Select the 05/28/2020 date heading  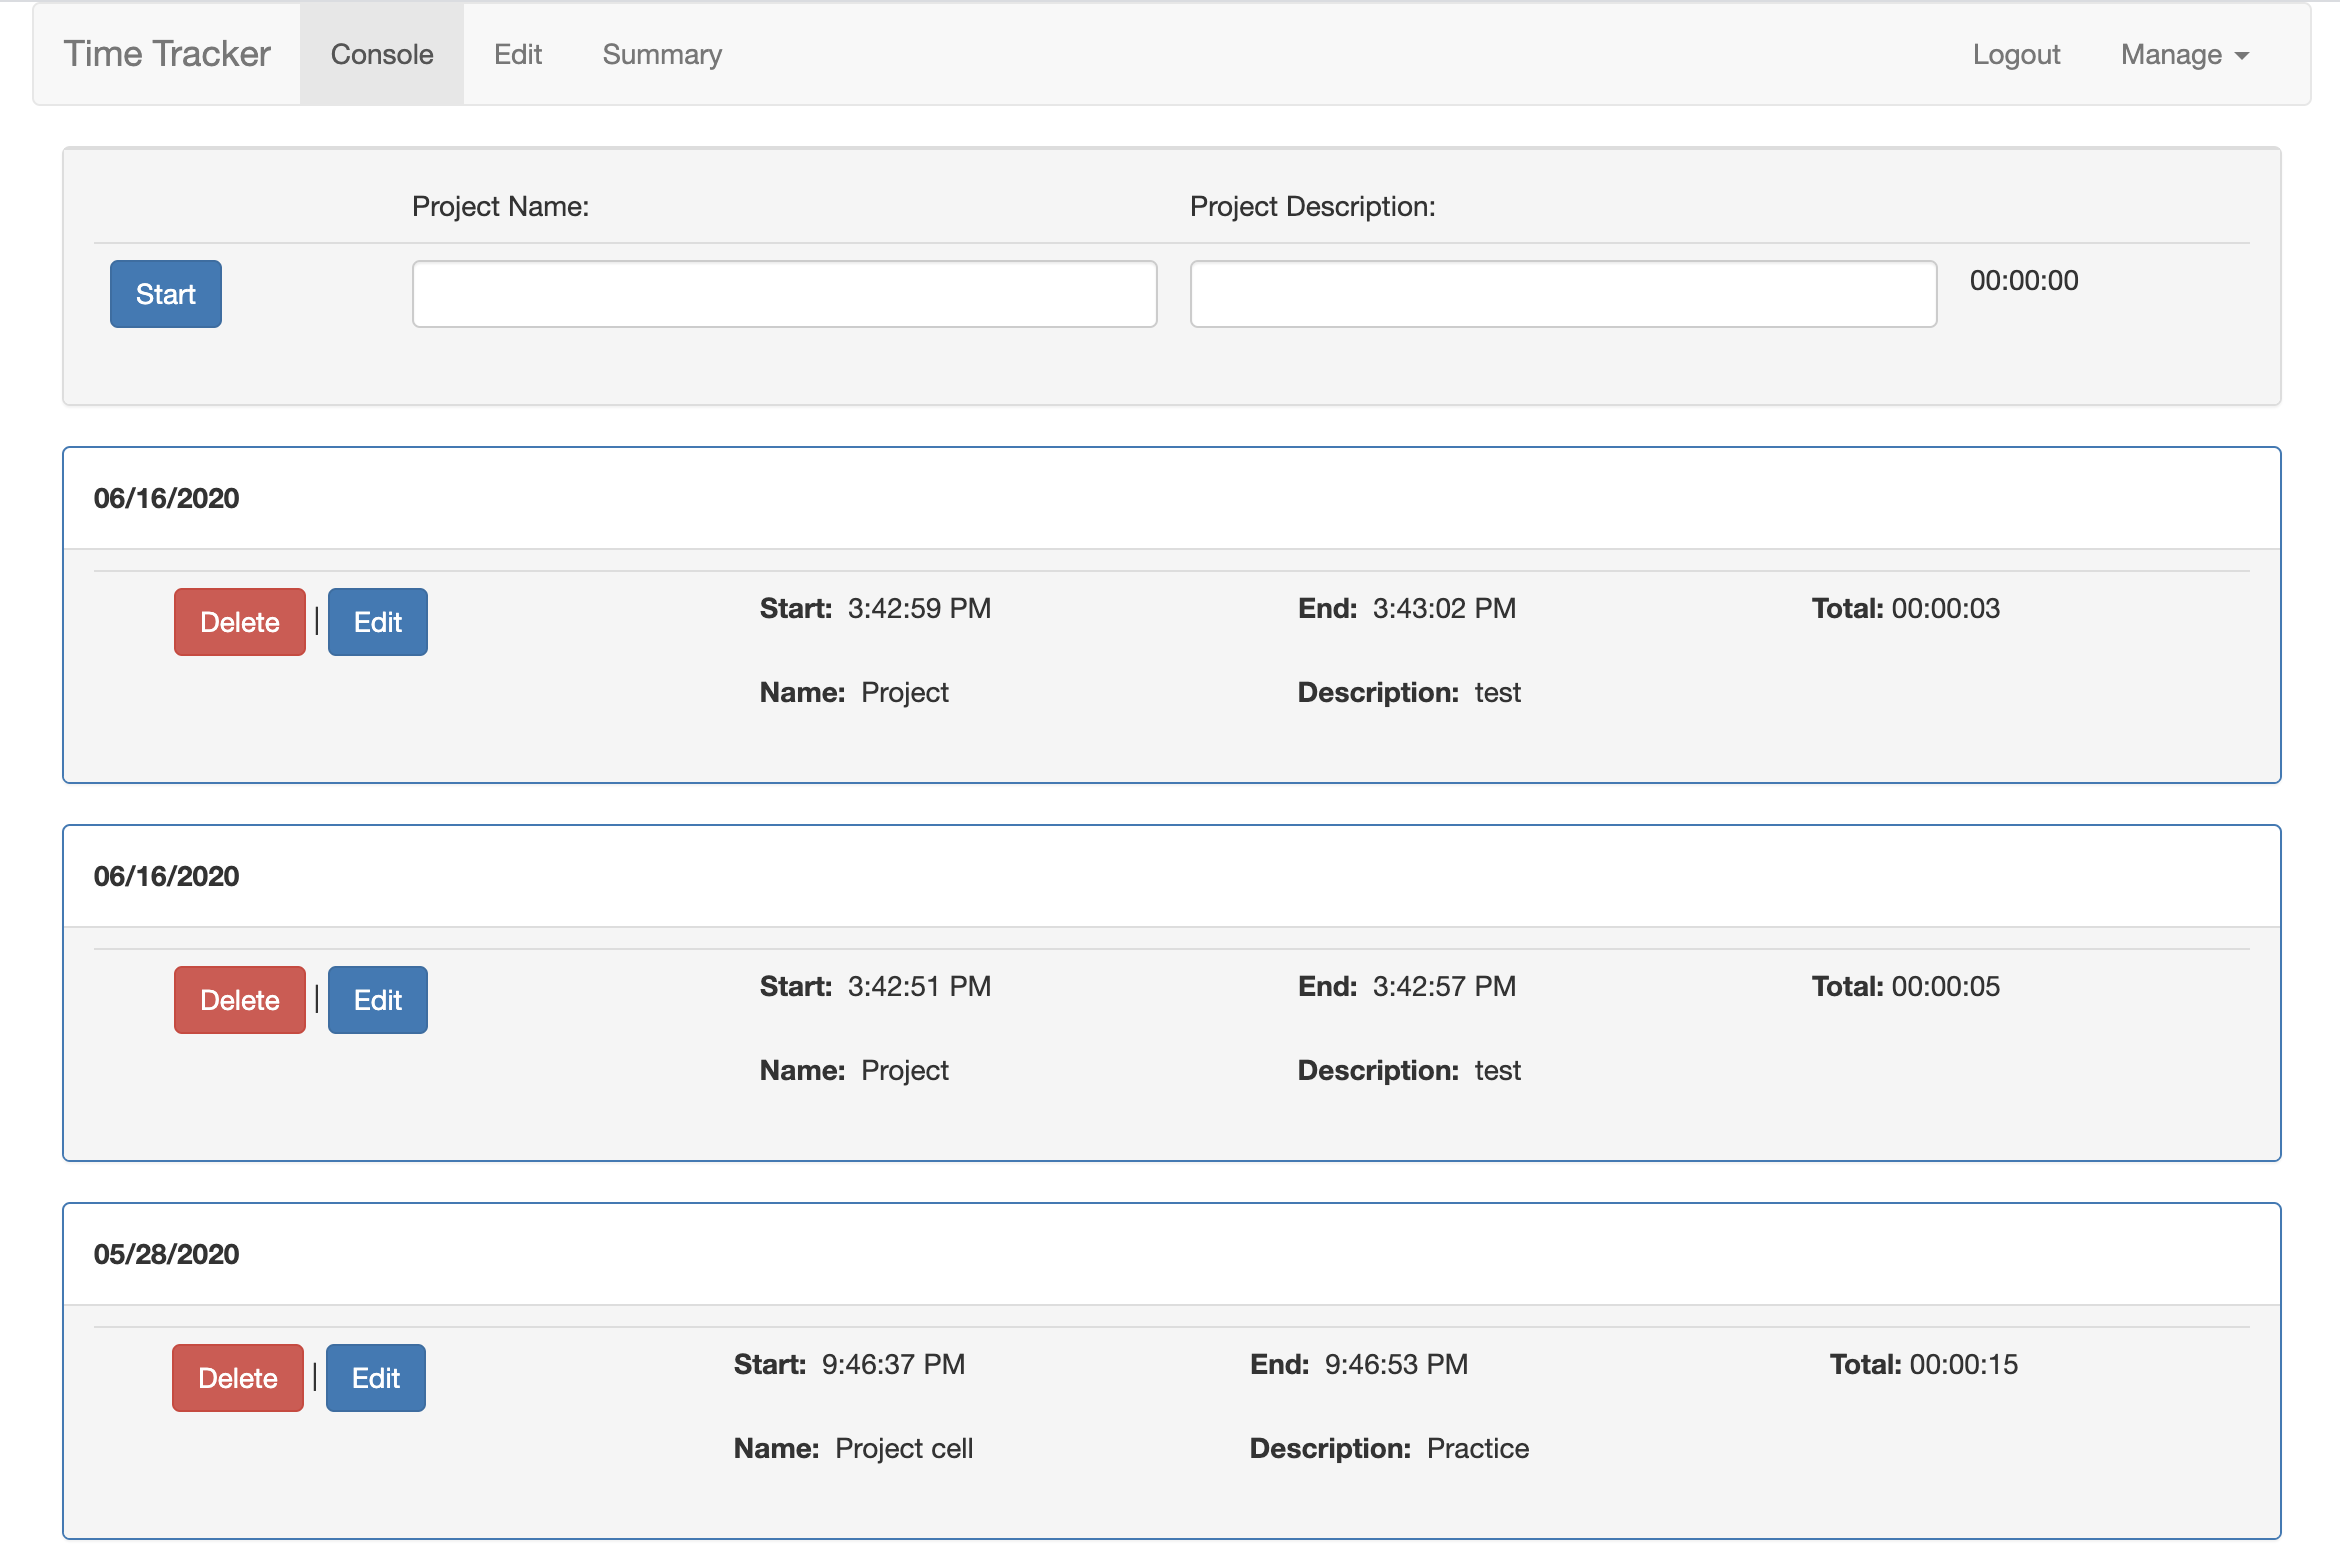pyautogui.click(x=167, y=1254)
